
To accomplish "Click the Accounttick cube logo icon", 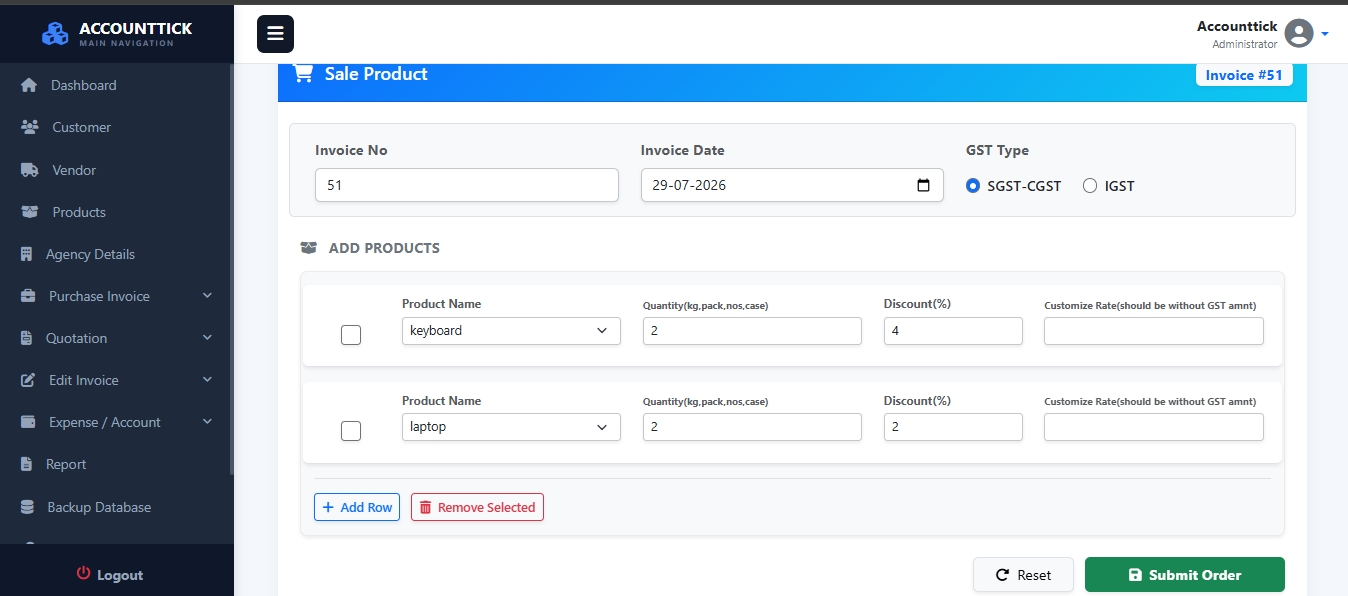I will point(55,33).
